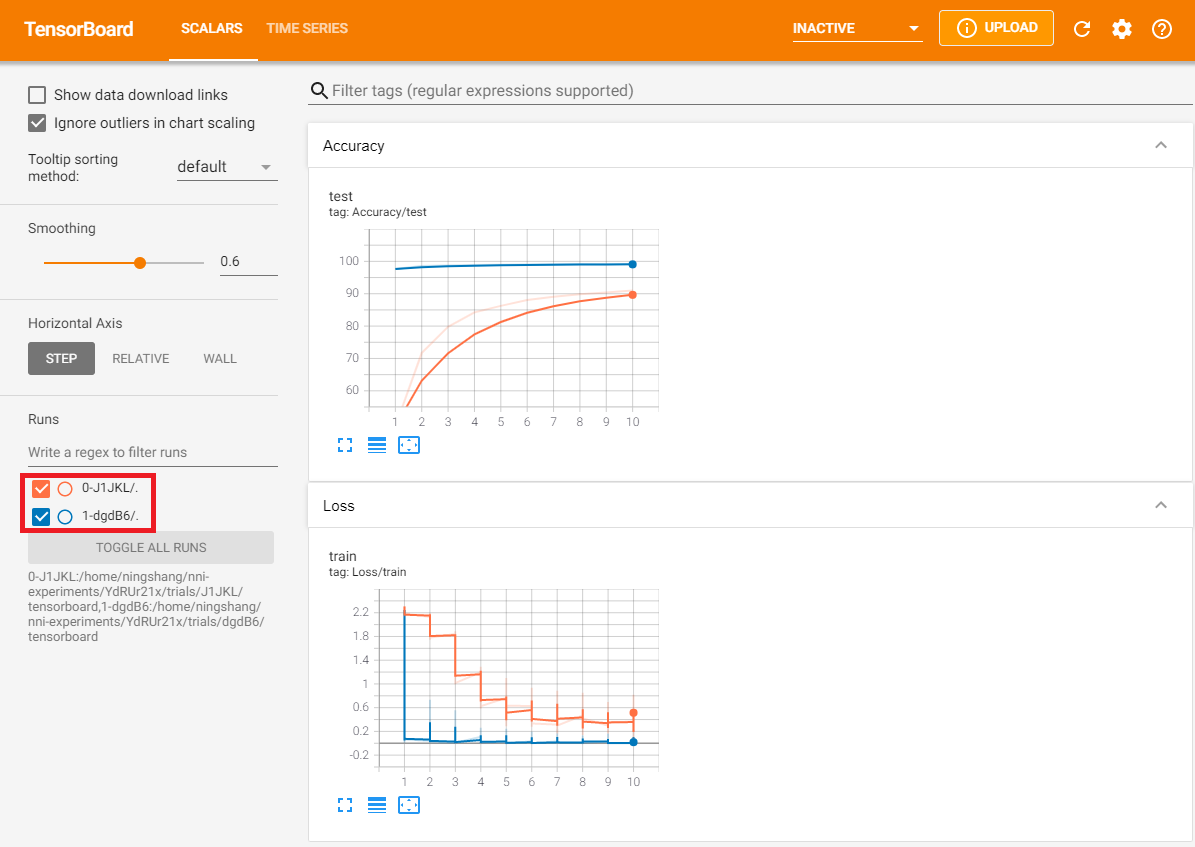Enable Show data download links checkbox
Image resolution: width=1195 pixels, height=847 pixels.
click(38, 95)
